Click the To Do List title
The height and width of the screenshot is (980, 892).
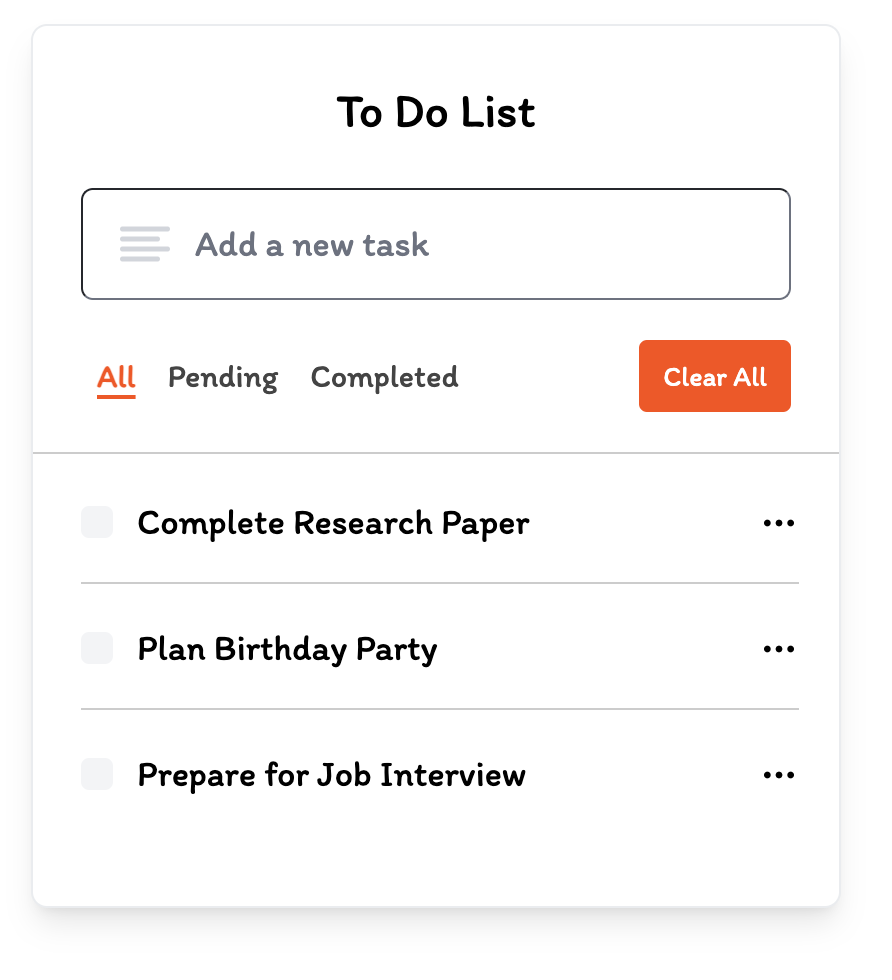coord(435,112)
